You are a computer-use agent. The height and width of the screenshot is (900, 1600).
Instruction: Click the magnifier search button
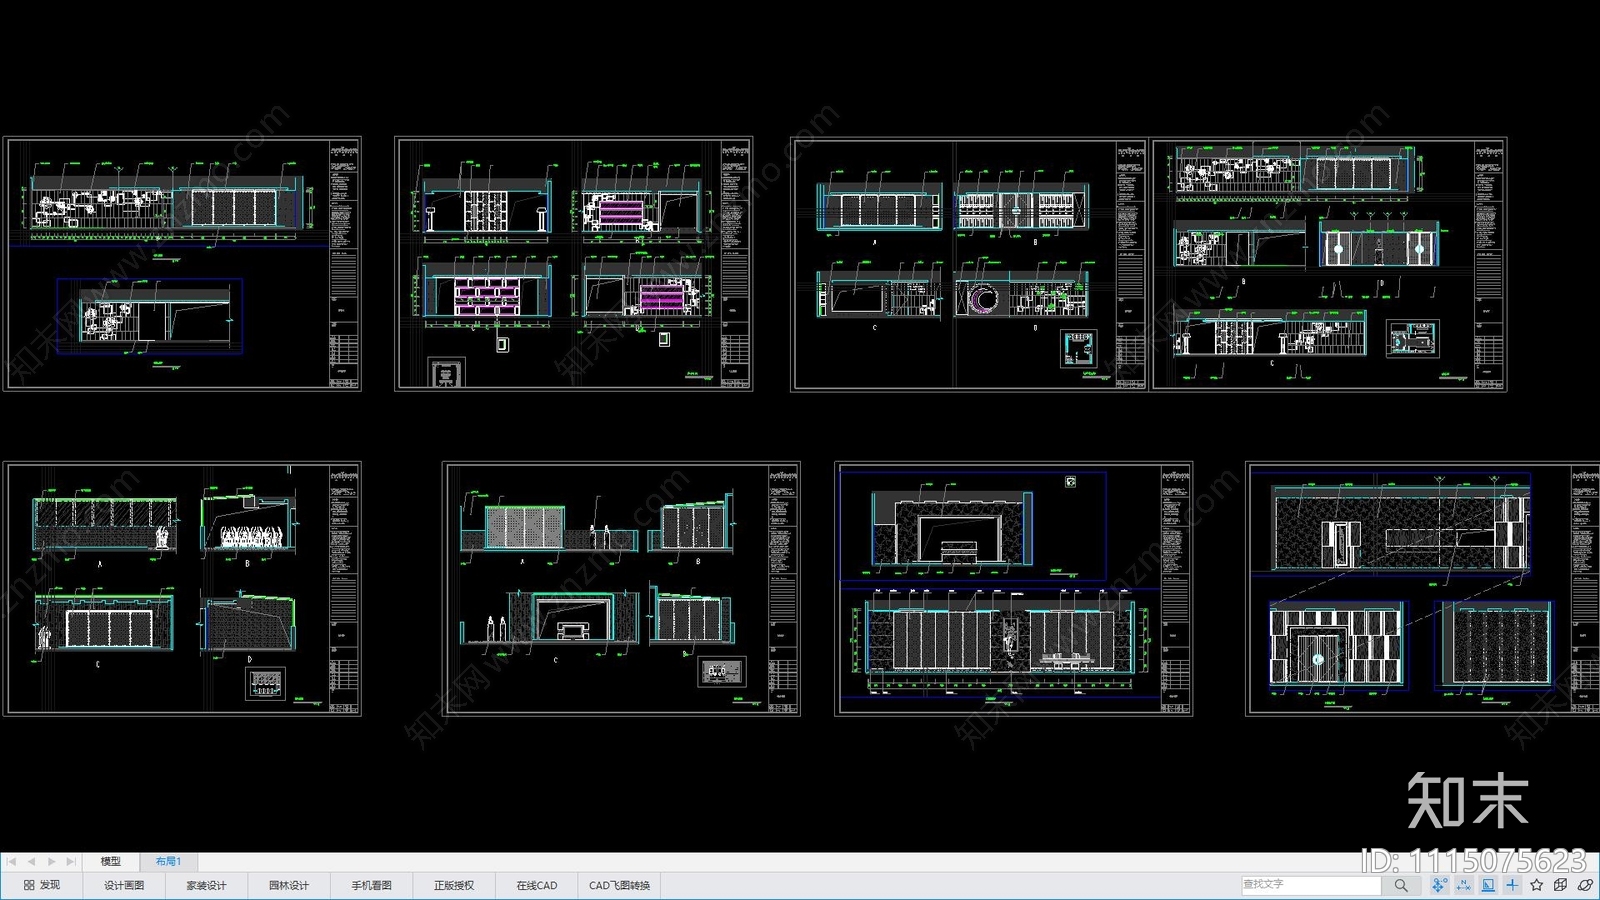coord(1401,885)
